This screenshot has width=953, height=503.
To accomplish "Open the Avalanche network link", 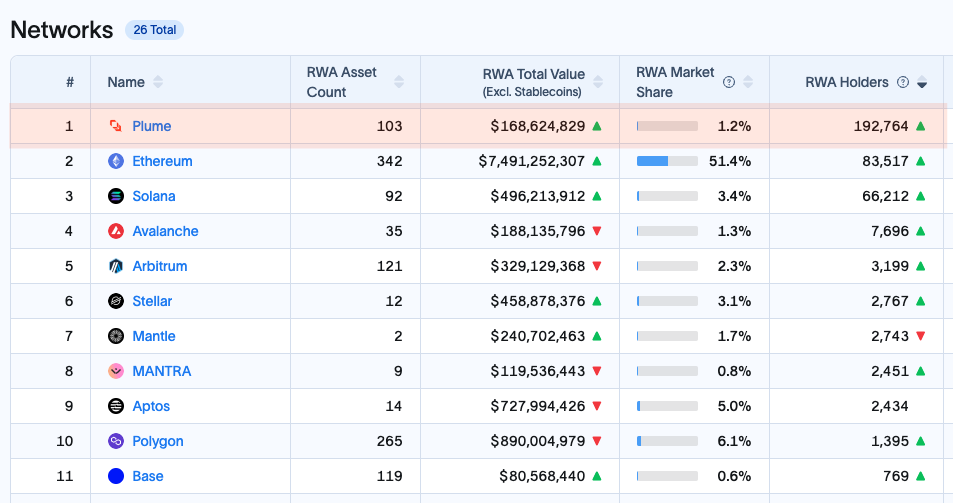I will pos(165,231).
